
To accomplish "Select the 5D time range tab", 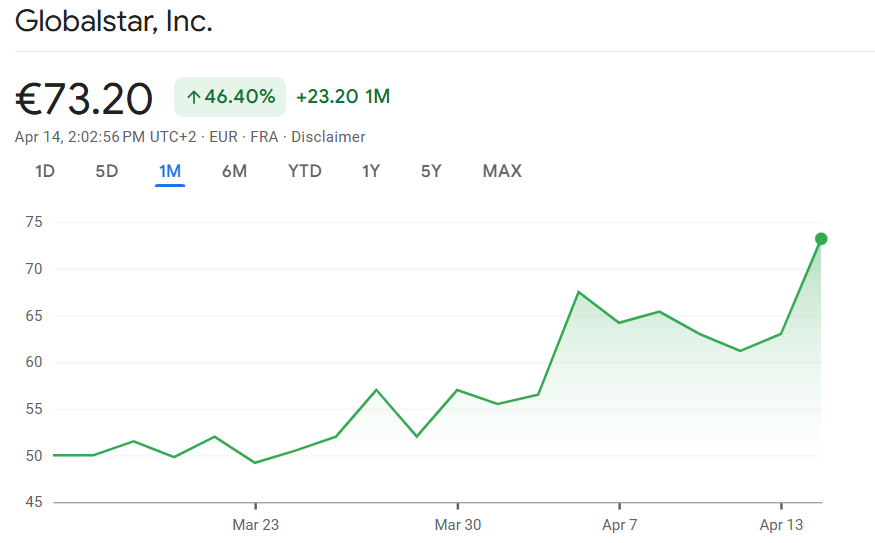I will (107, 171).
